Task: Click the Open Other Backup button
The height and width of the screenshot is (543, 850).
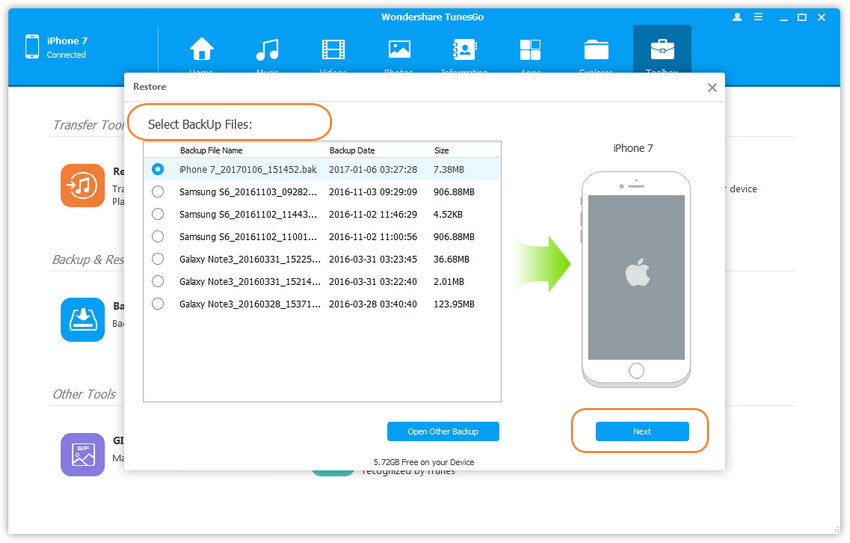Action: click(442, 432)
